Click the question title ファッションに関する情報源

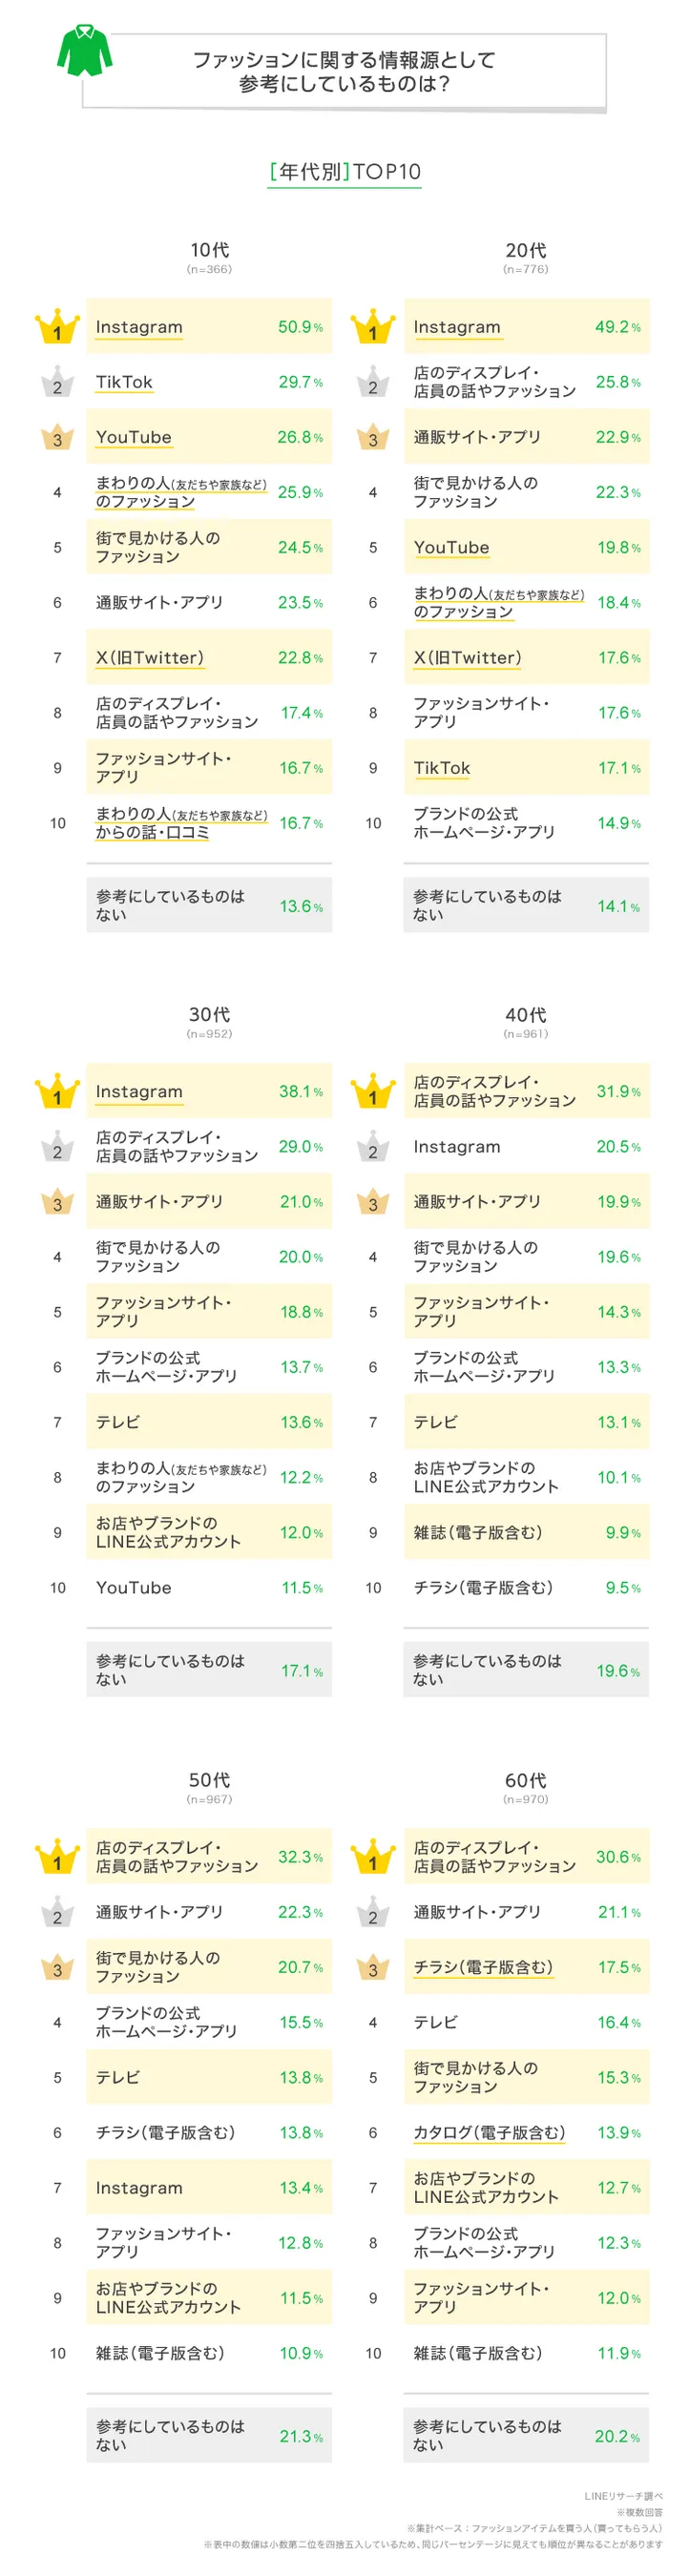[344, 72]
